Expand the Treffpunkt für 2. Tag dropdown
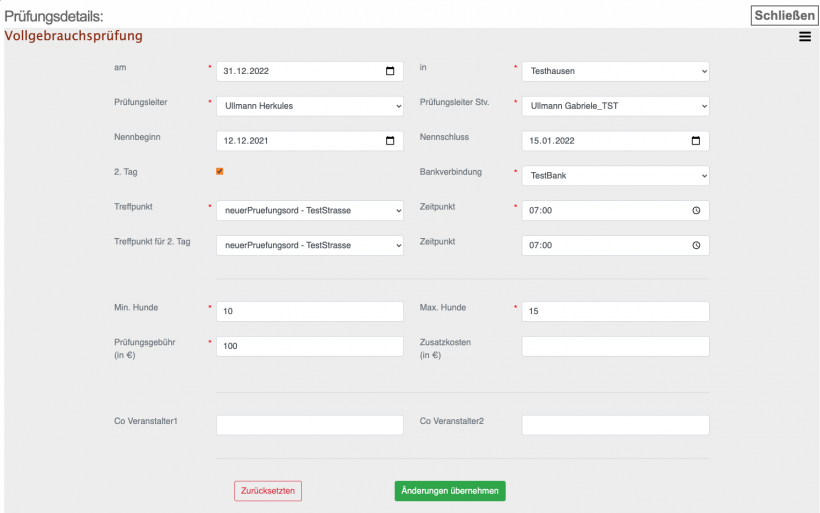Image resolution: width=820 pixels, height=513 pixels. [309, 245]
